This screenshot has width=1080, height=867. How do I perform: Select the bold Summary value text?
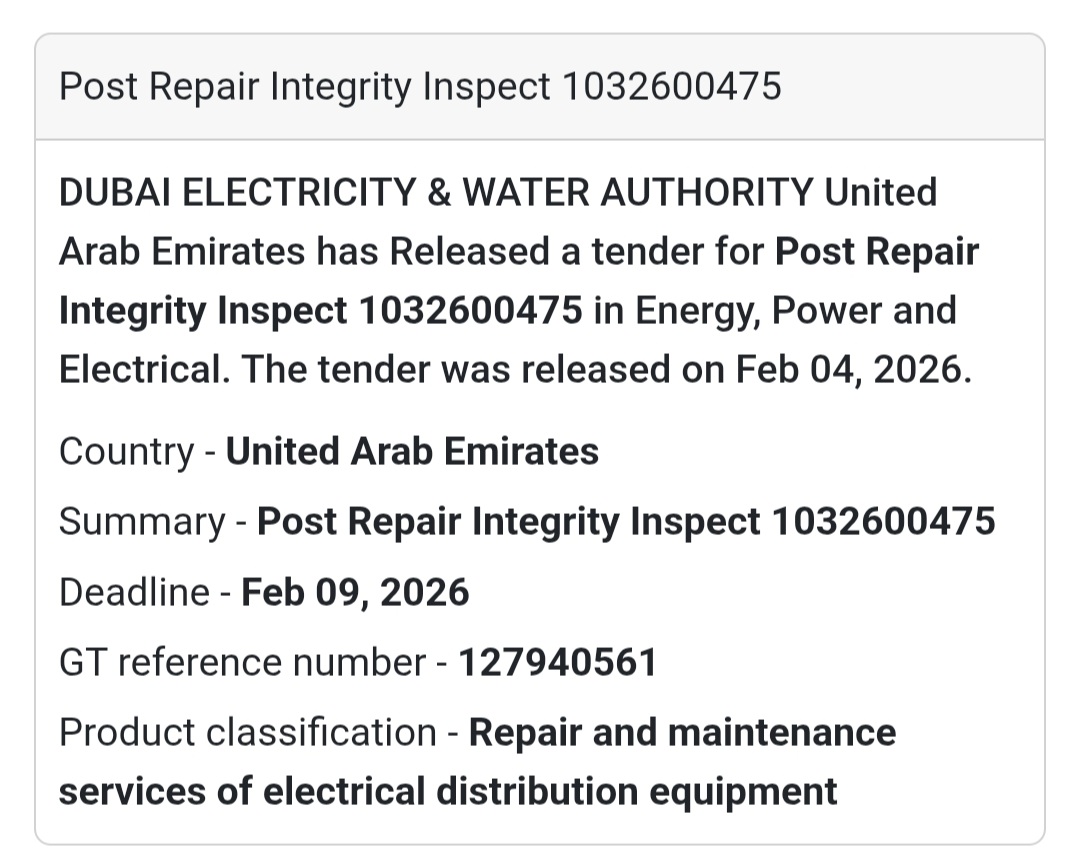[x=626, y=521]
